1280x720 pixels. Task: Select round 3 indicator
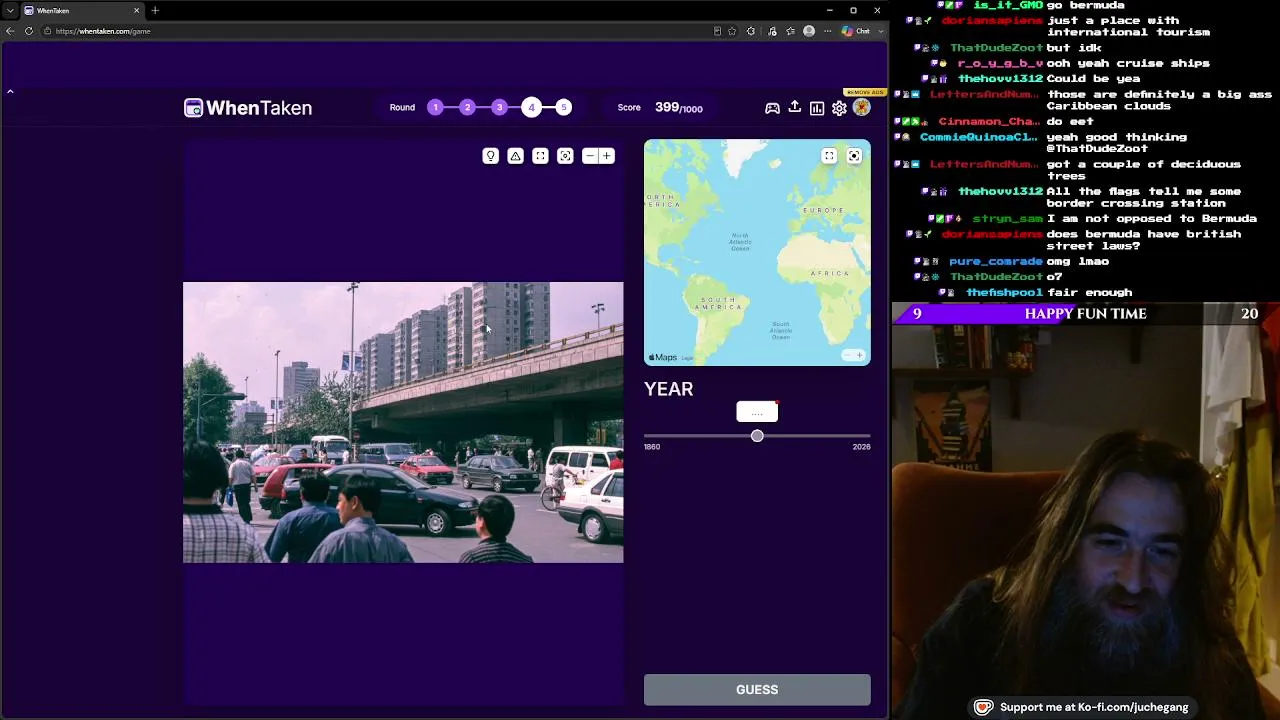tap(499, 107)
